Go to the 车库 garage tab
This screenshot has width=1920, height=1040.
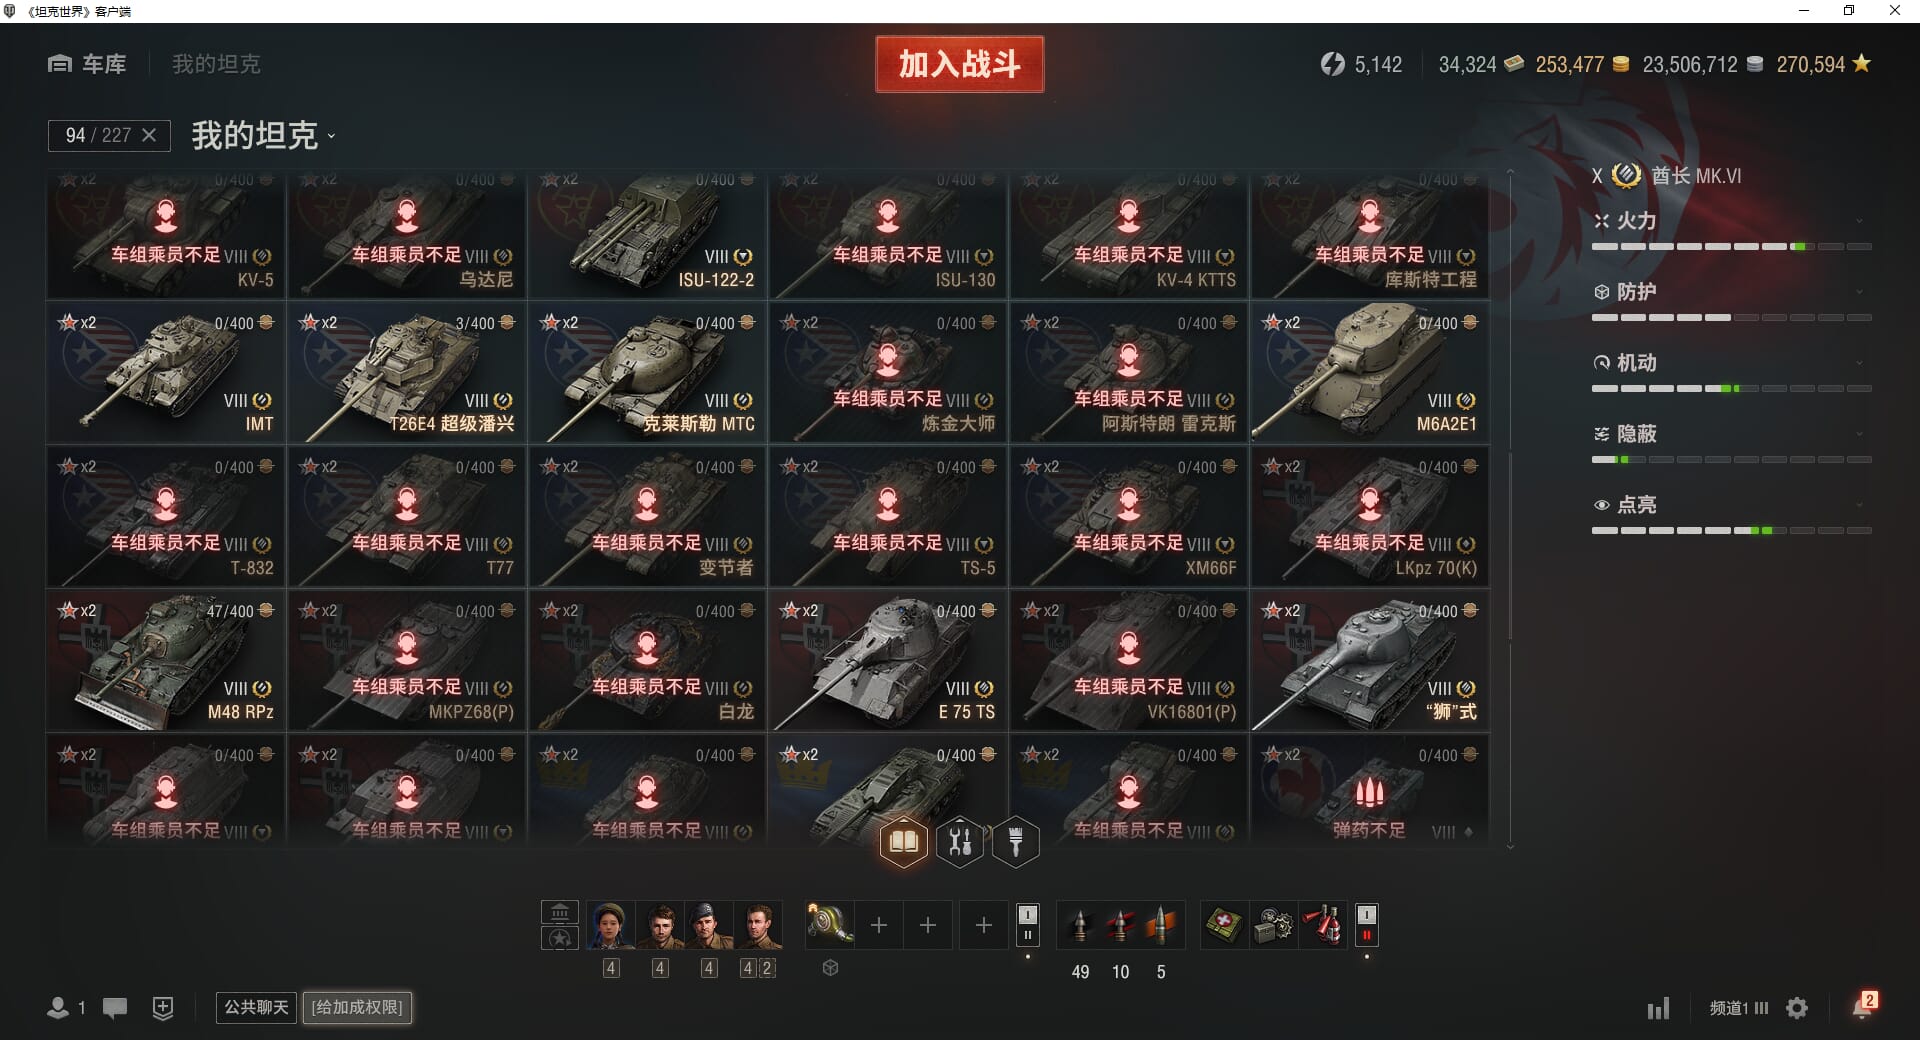coord(87,64)
